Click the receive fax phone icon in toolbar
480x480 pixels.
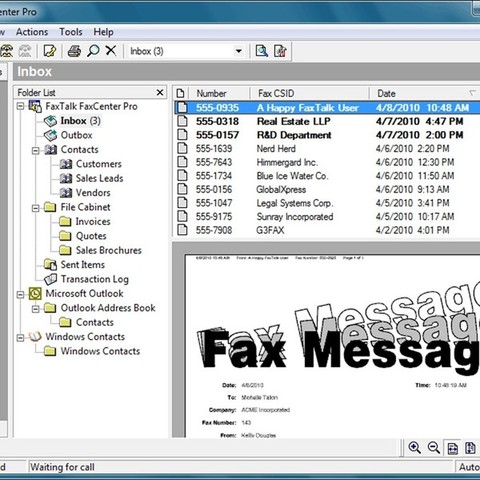[6, 51]
